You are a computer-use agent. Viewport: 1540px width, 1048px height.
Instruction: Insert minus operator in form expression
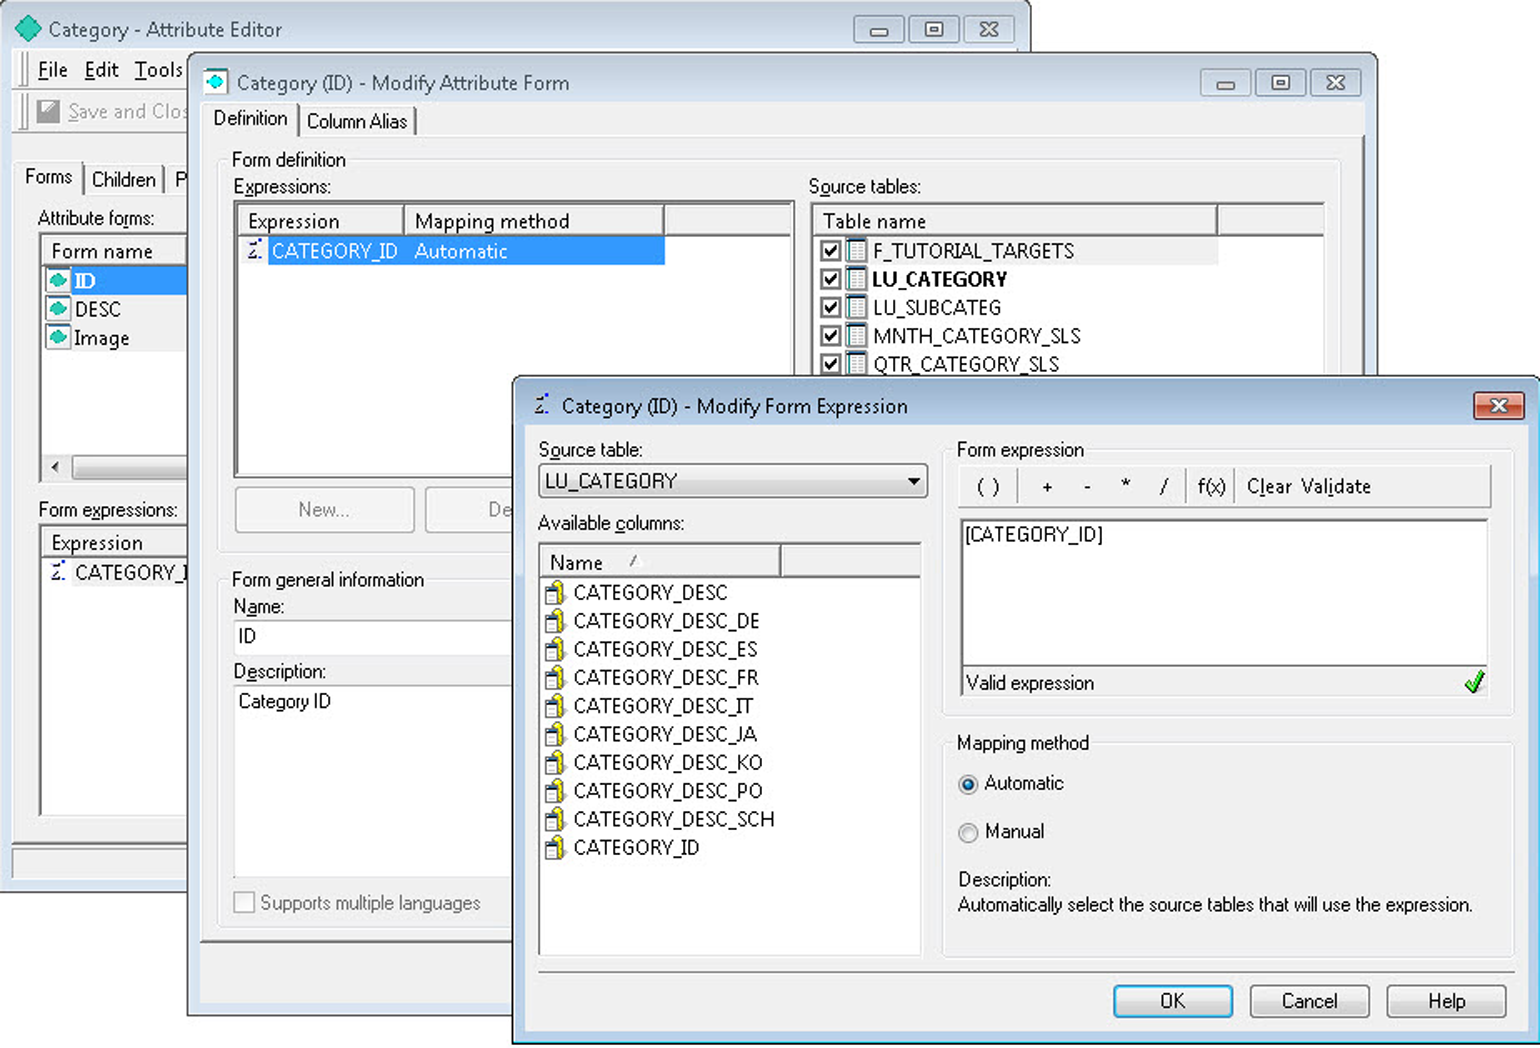click(x=1087, y=487)
